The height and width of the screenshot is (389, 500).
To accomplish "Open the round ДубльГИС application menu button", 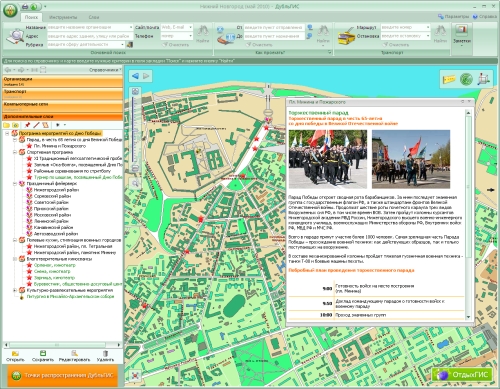I will click(x=10, y=10).
